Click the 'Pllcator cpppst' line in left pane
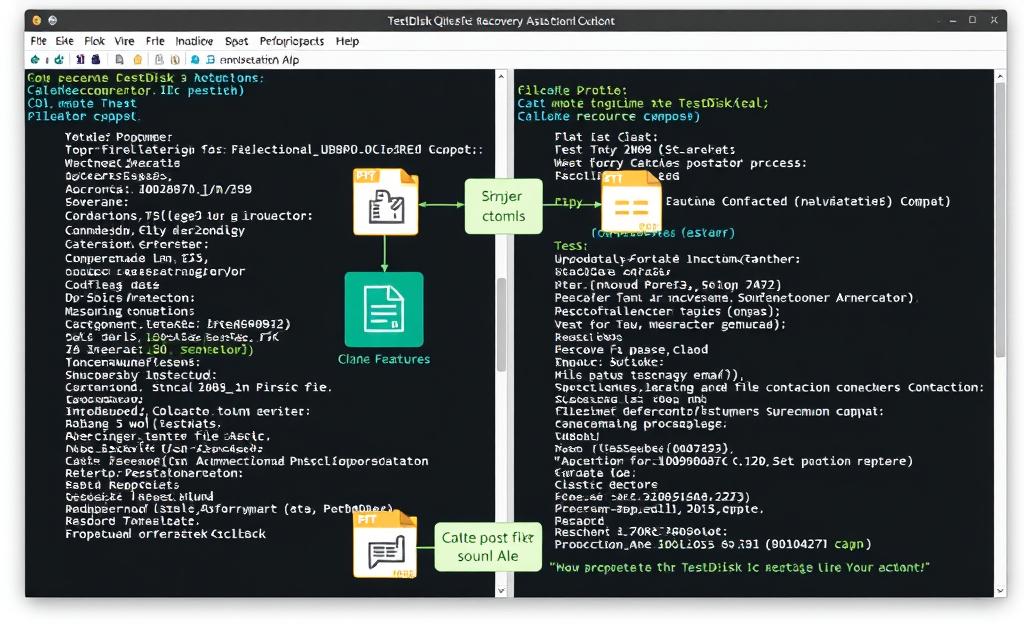 83,116
